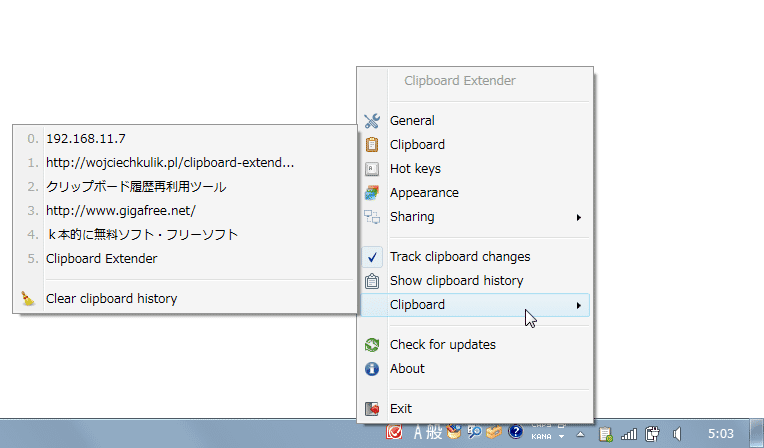Click the Hot keys keyboard icon
The height and width of the screenshot is (448, 764).
click(x=372, y=169)
